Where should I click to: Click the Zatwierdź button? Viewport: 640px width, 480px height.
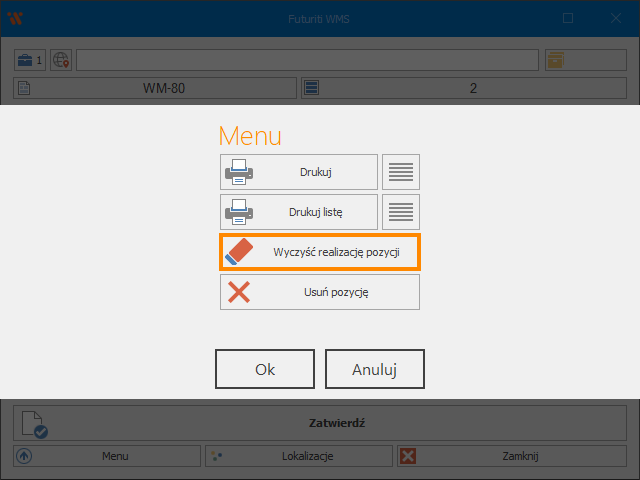(x=335, y=423)
